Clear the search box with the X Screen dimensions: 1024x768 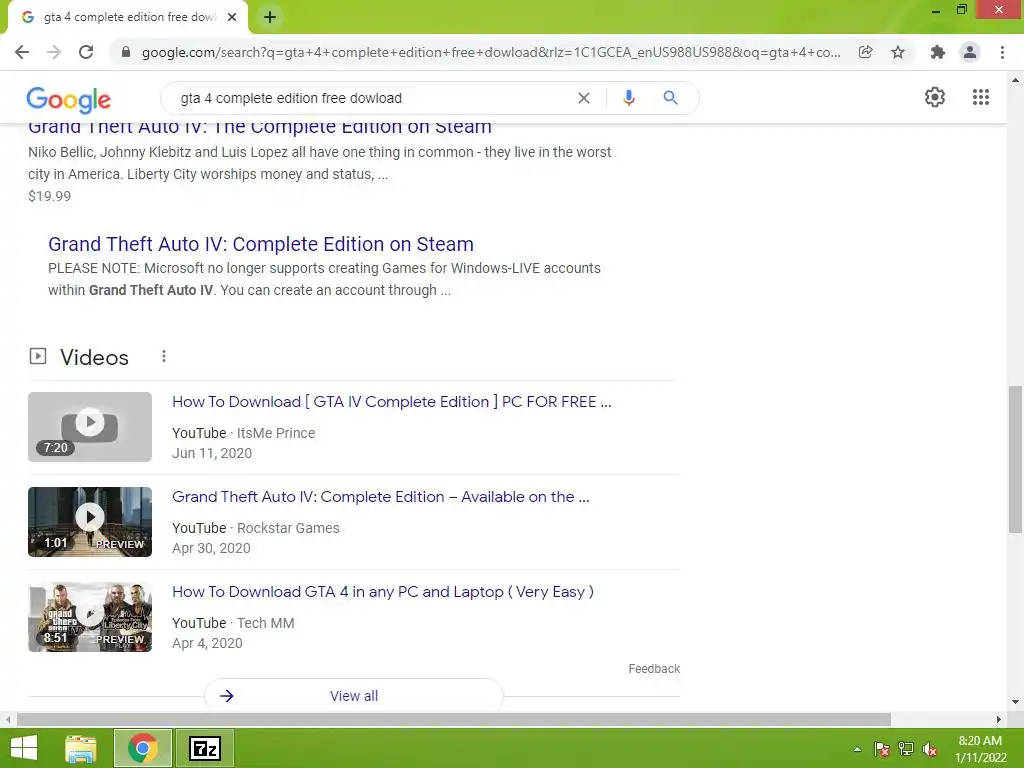[584, 98]
